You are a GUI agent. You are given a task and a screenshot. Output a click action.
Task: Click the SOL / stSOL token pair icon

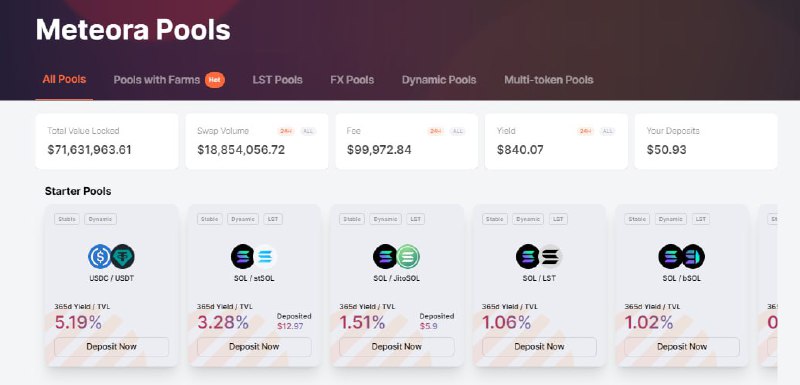254,256
